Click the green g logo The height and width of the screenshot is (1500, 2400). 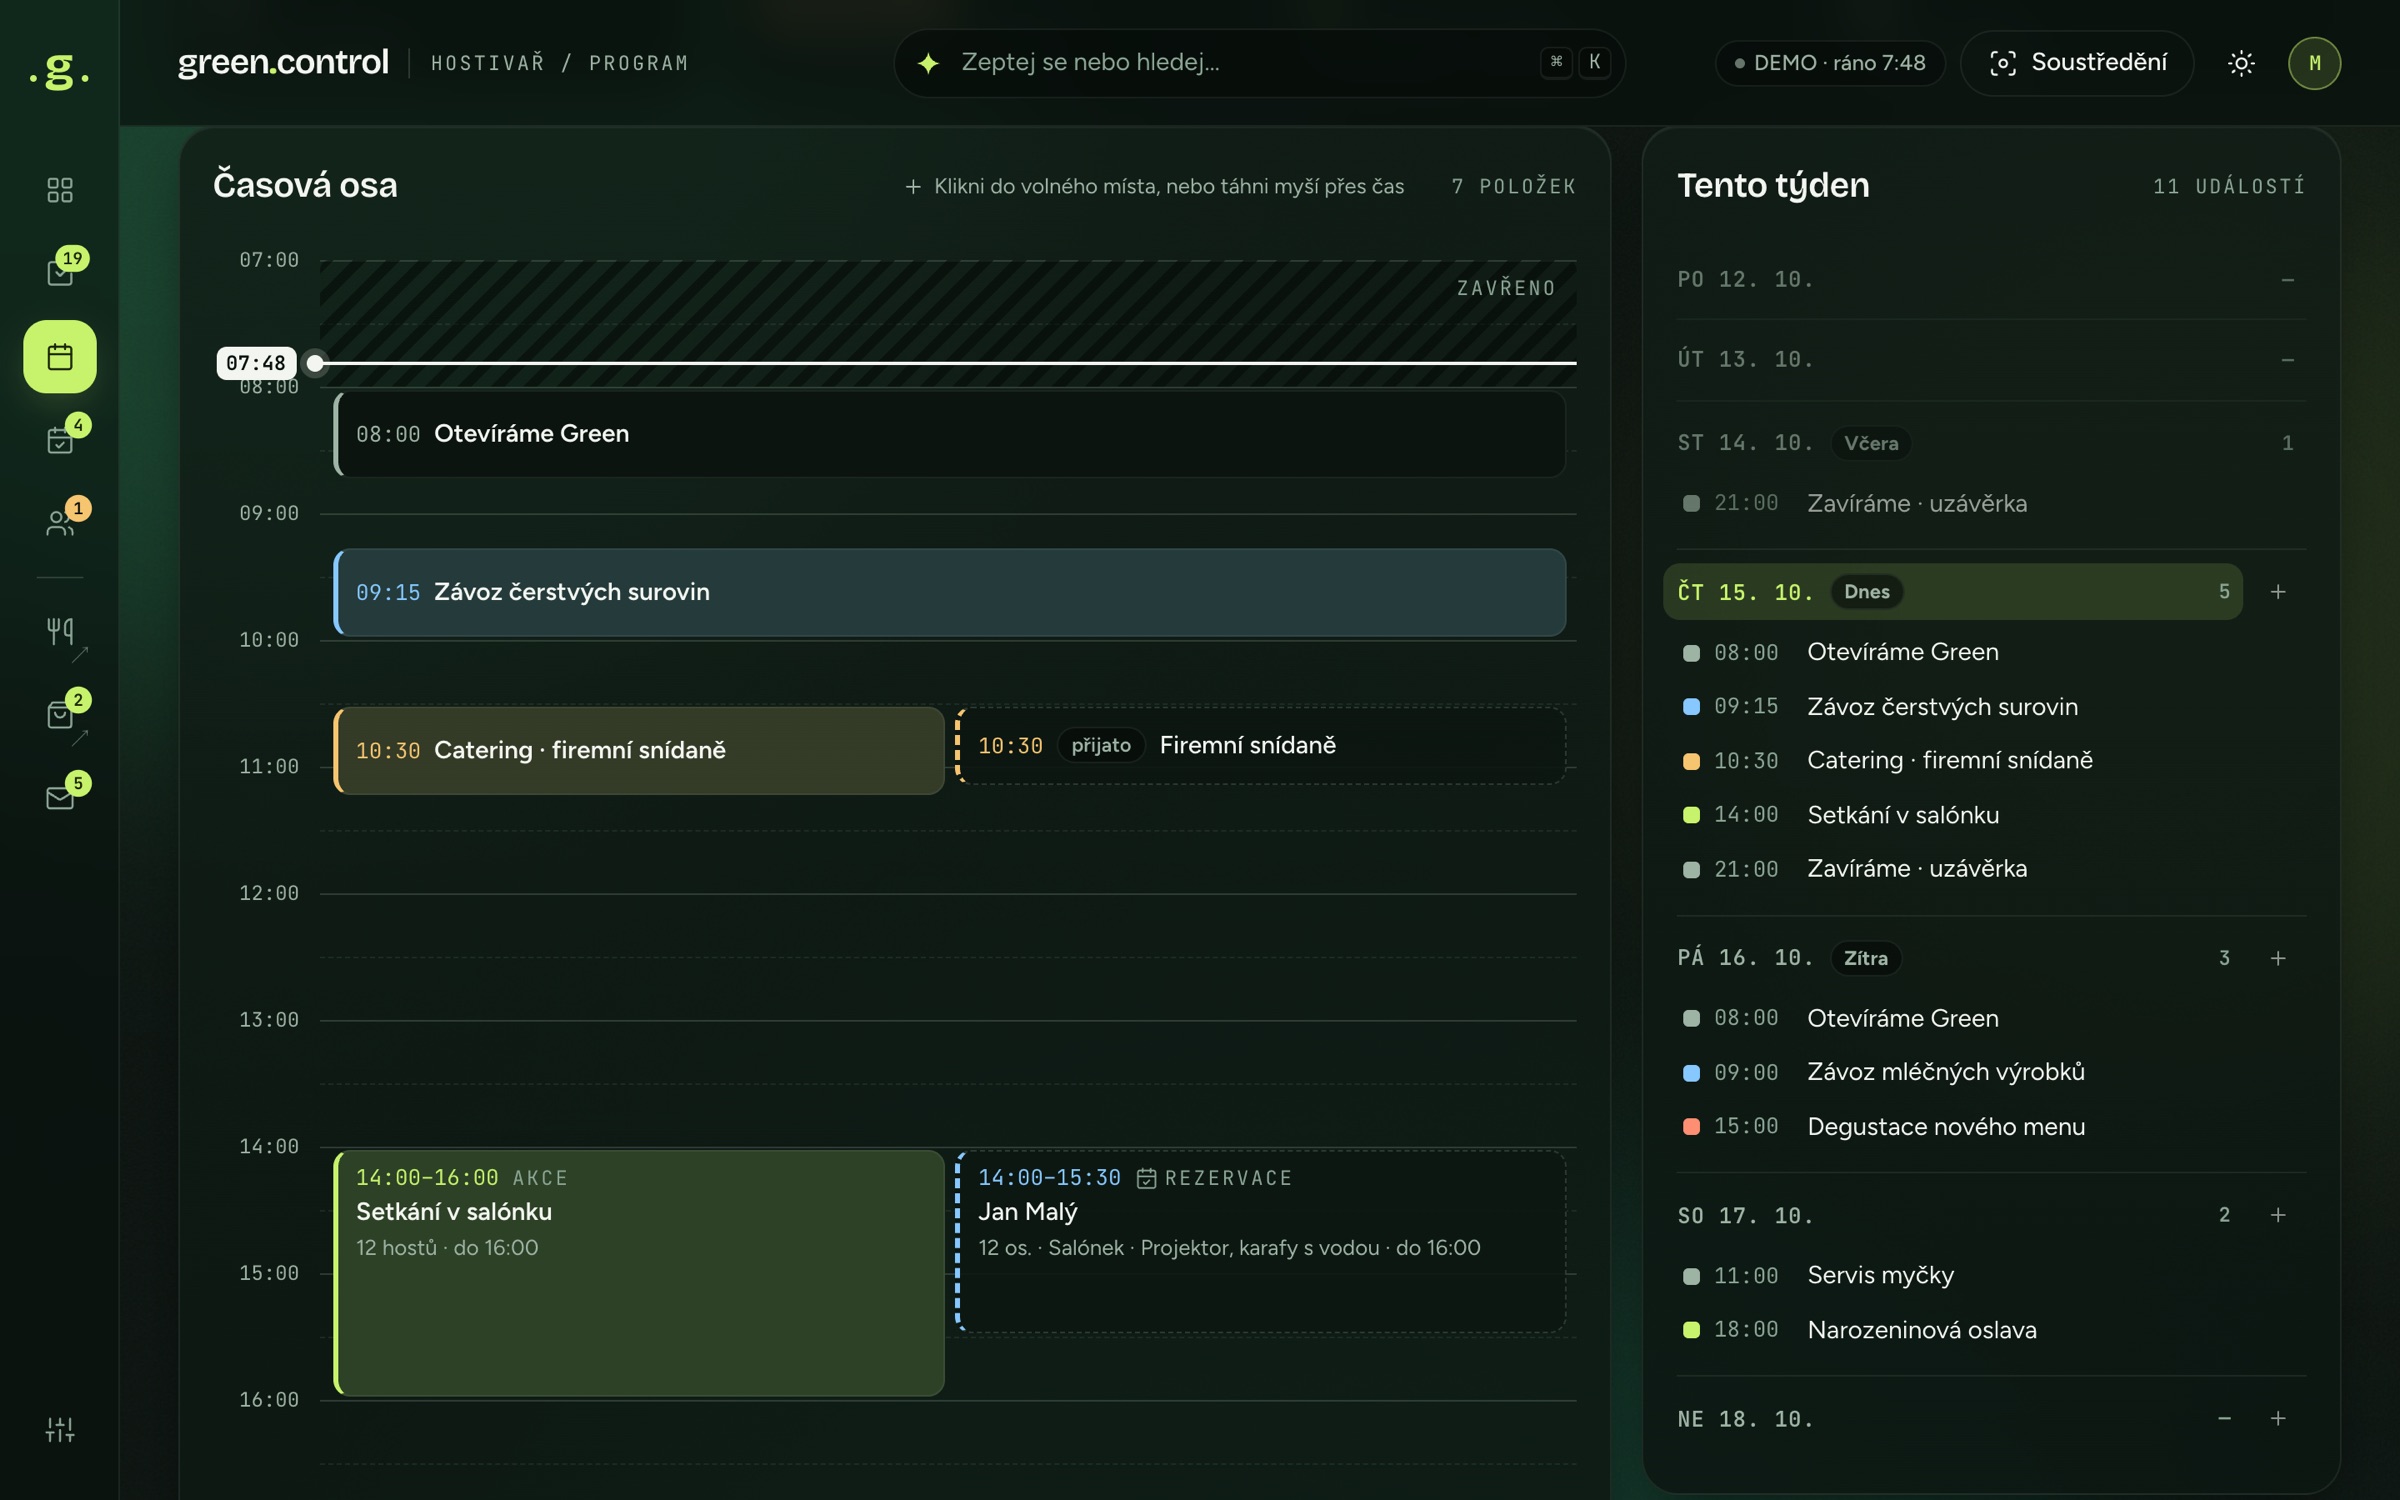(x=59, y=70)
